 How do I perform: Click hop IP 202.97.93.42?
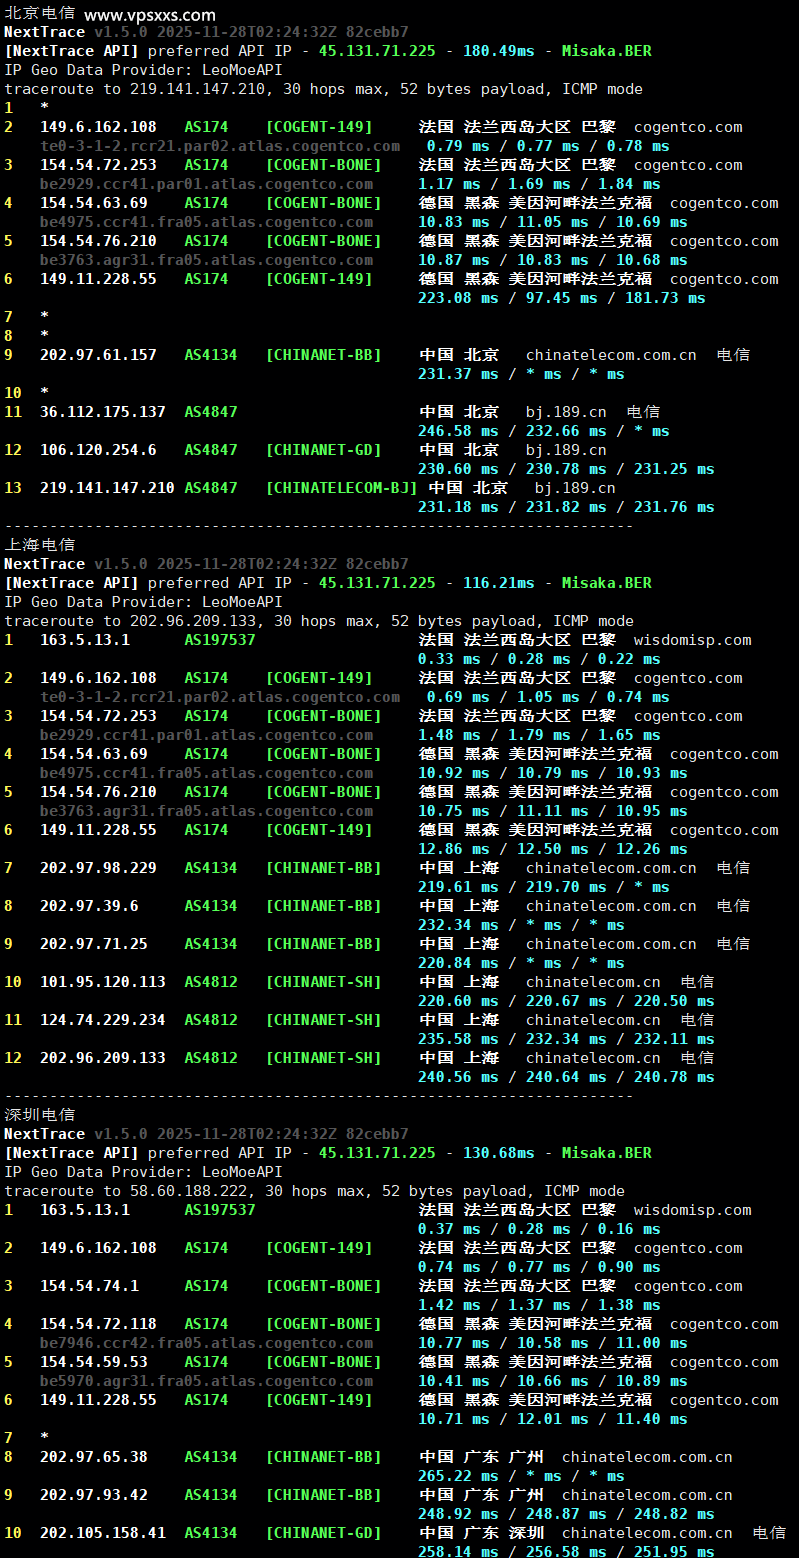click(94, 1495)
